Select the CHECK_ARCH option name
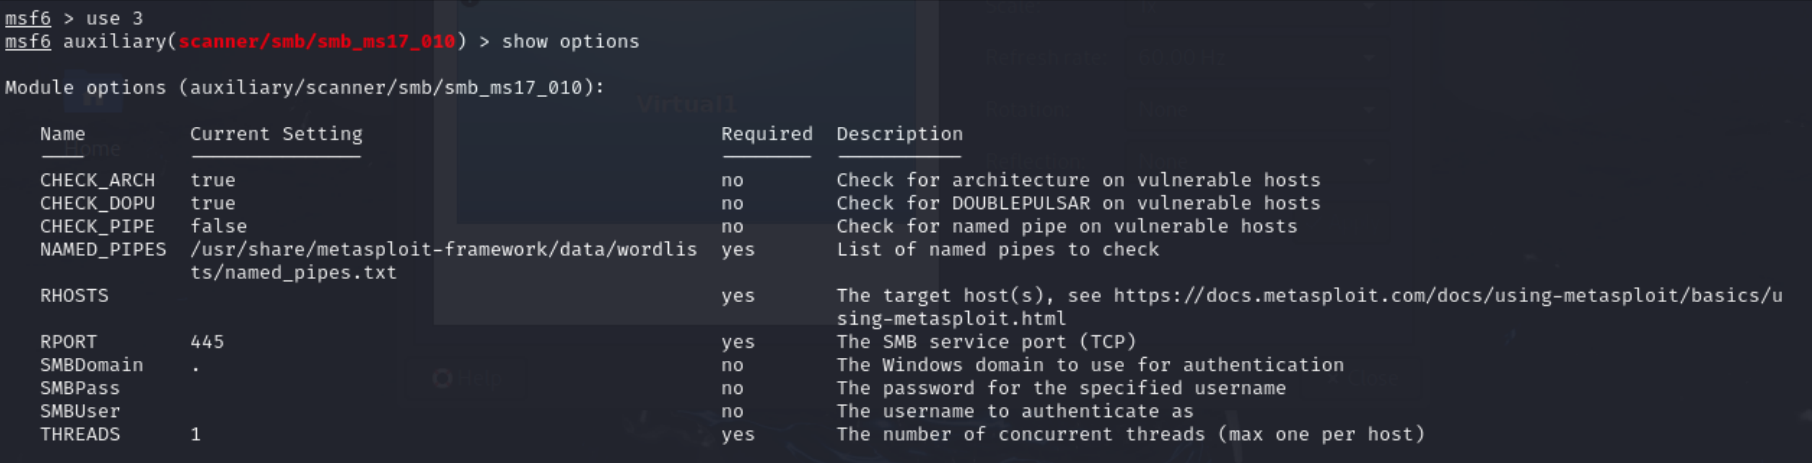This screenshot has height=463, width=1812. point(97,180)
